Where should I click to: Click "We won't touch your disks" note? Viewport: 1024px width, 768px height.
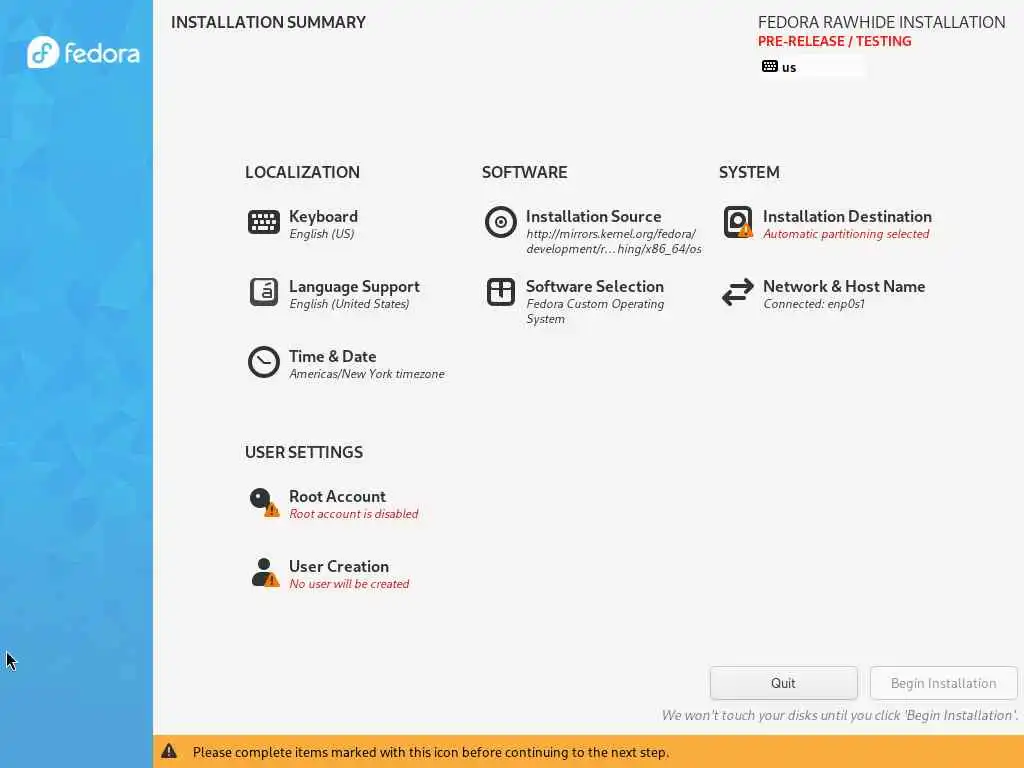[840, 715]
